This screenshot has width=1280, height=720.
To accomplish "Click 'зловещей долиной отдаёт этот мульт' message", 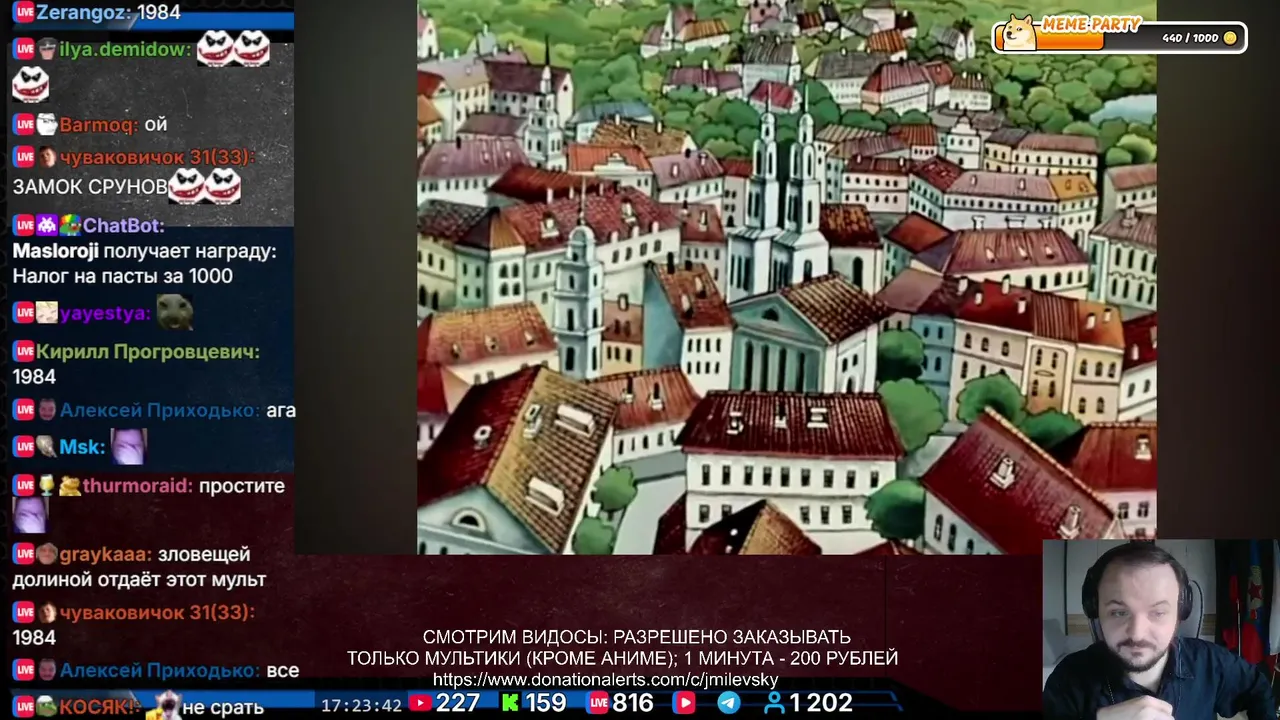I will coord(139,567).
